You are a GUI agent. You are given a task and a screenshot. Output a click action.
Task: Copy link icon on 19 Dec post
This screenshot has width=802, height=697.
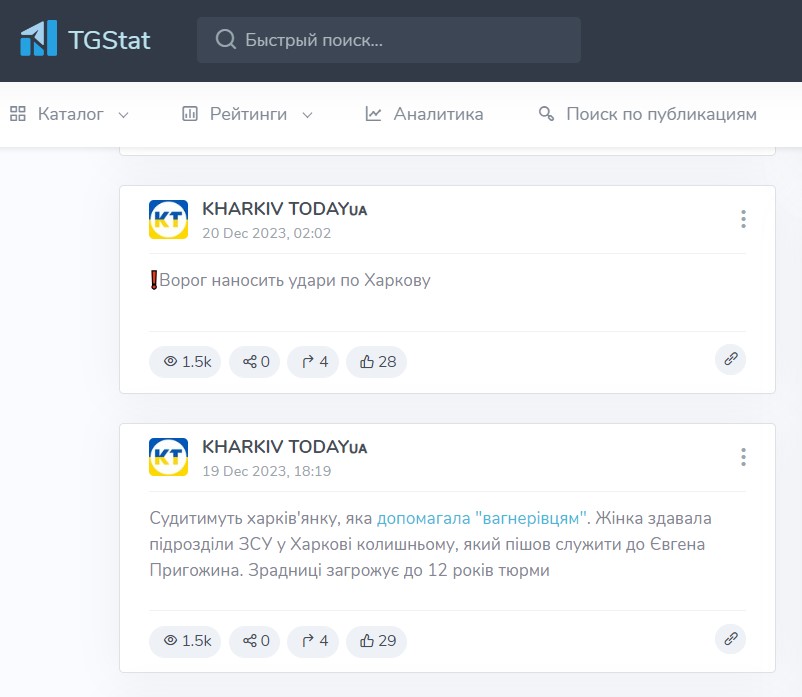tap(730, 639)
